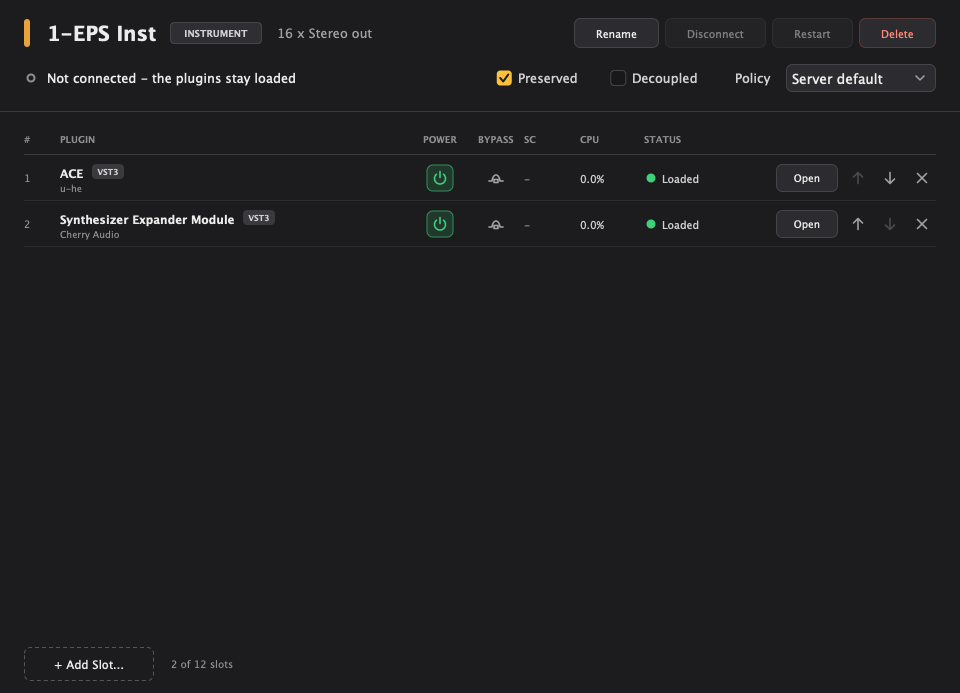Toggle power for Synthesizer Expander Module
The image size is (960, 693).
440,224
